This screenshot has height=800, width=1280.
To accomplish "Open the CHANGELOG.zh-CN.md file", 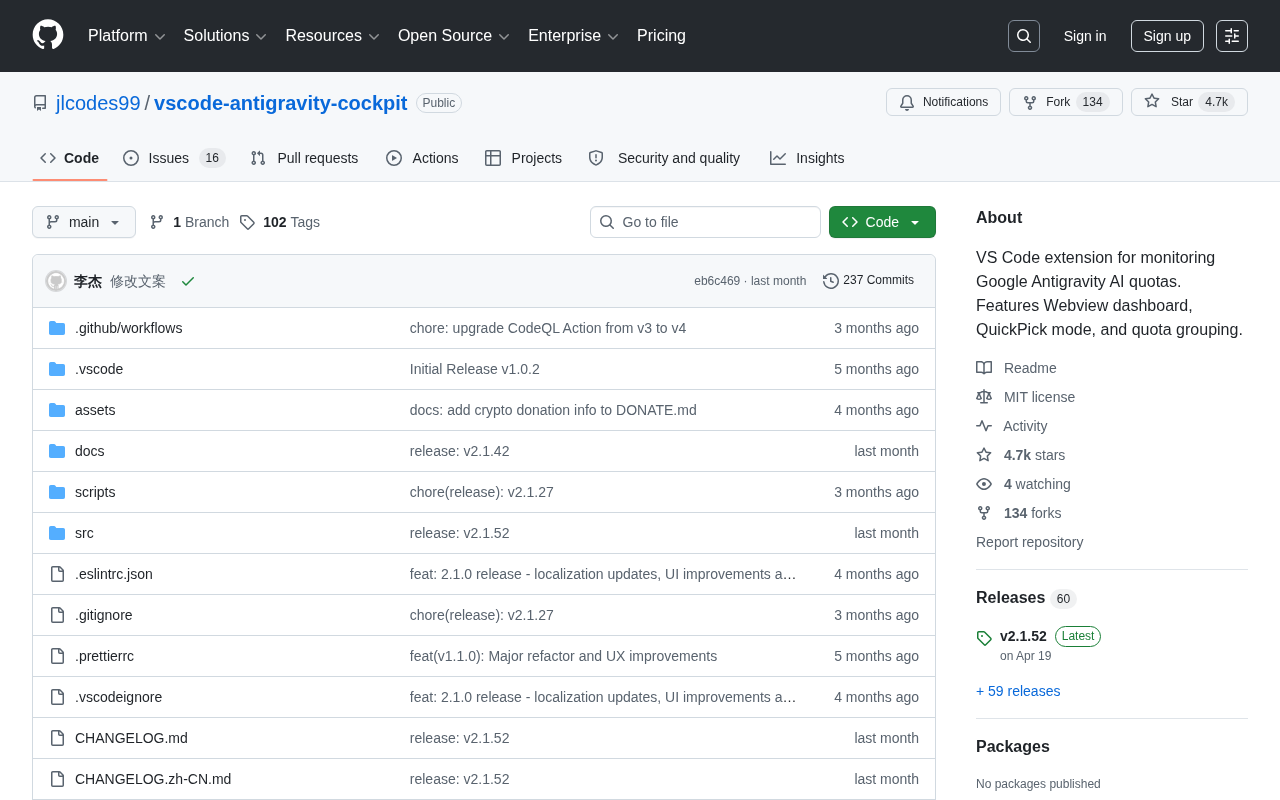I will 153,779.
